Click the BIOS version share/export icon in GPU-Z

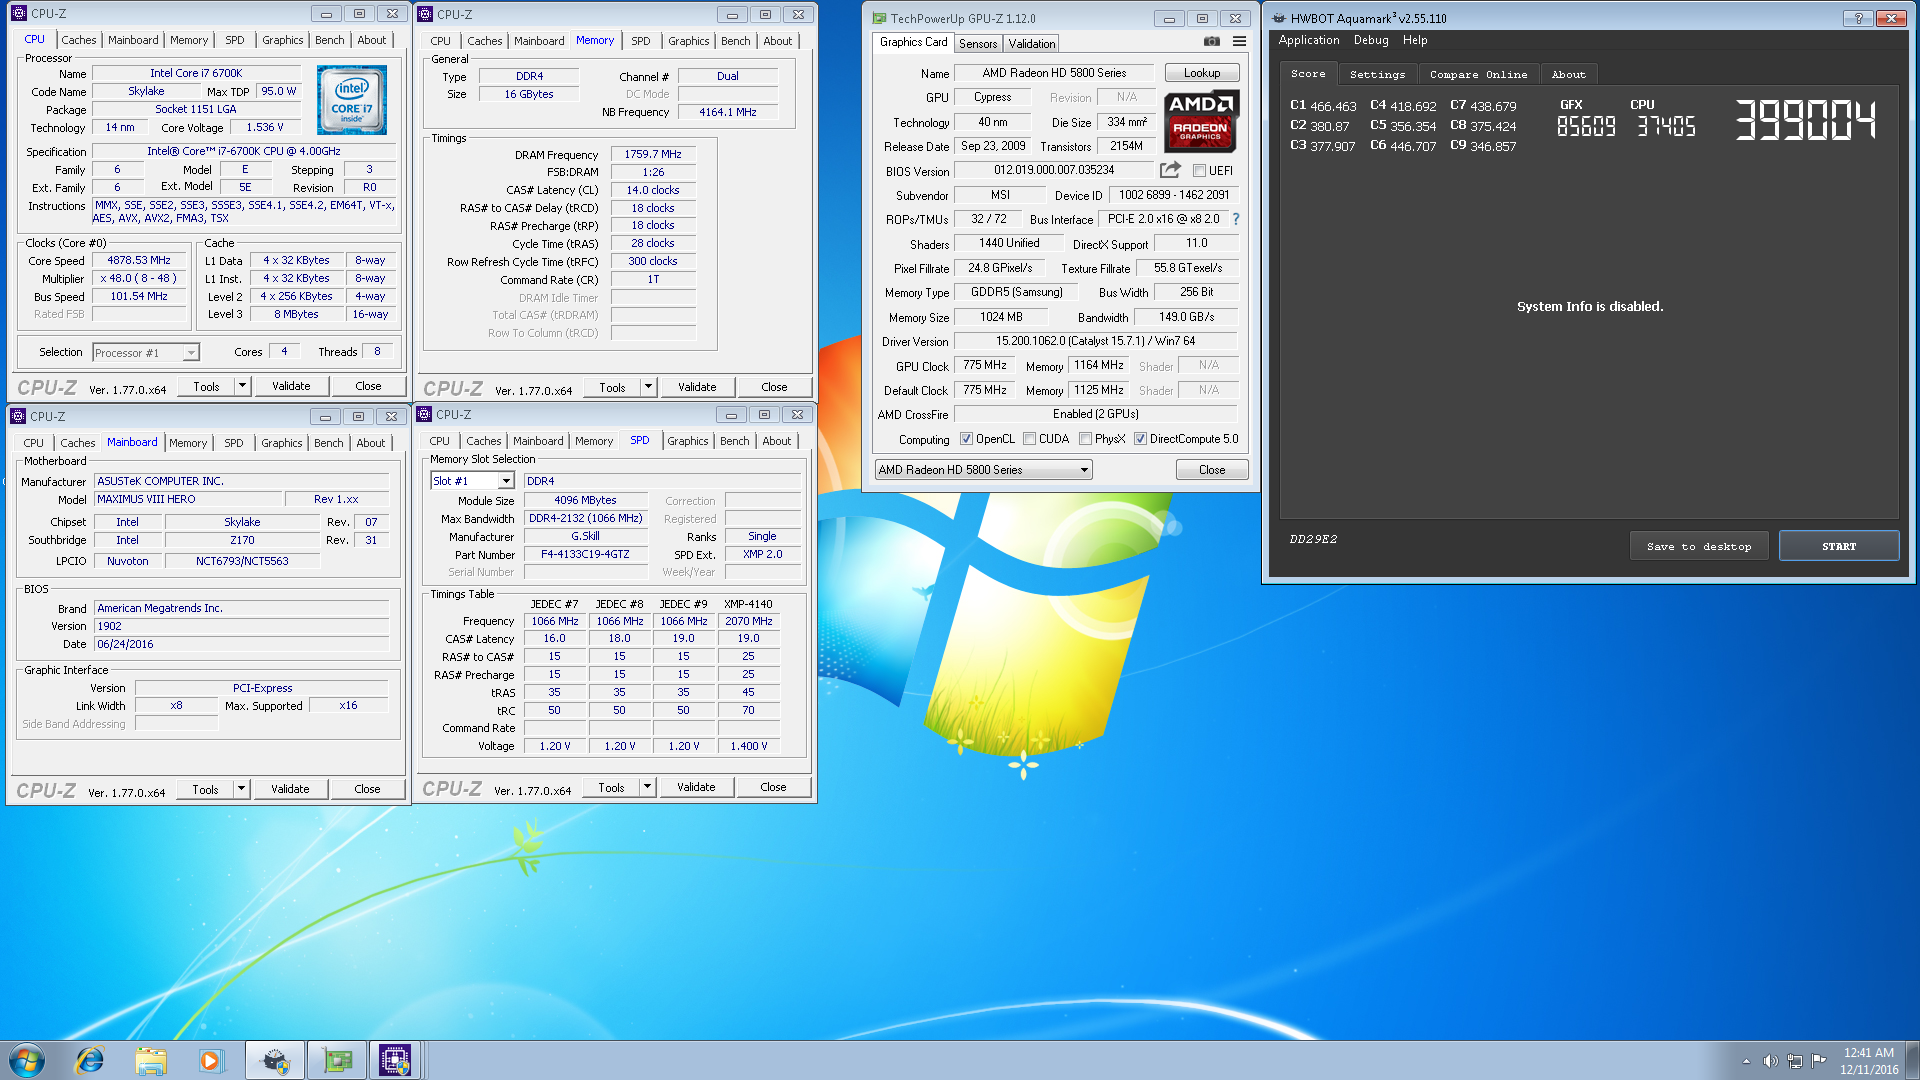pos(1170,170)
